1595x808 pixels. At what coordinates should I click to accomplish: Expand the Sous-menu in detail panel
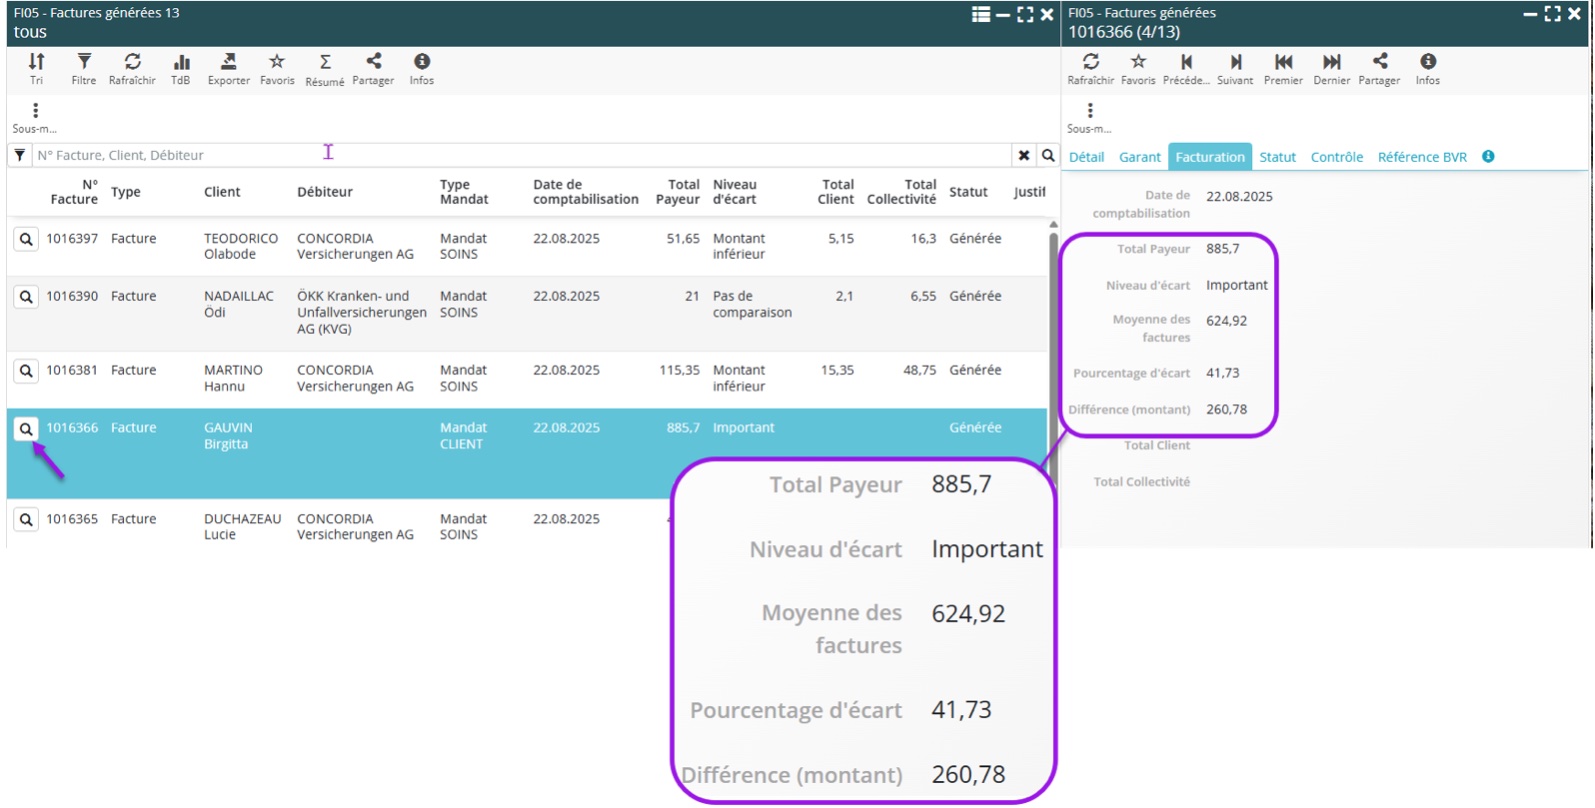[x=1089, y=116]
